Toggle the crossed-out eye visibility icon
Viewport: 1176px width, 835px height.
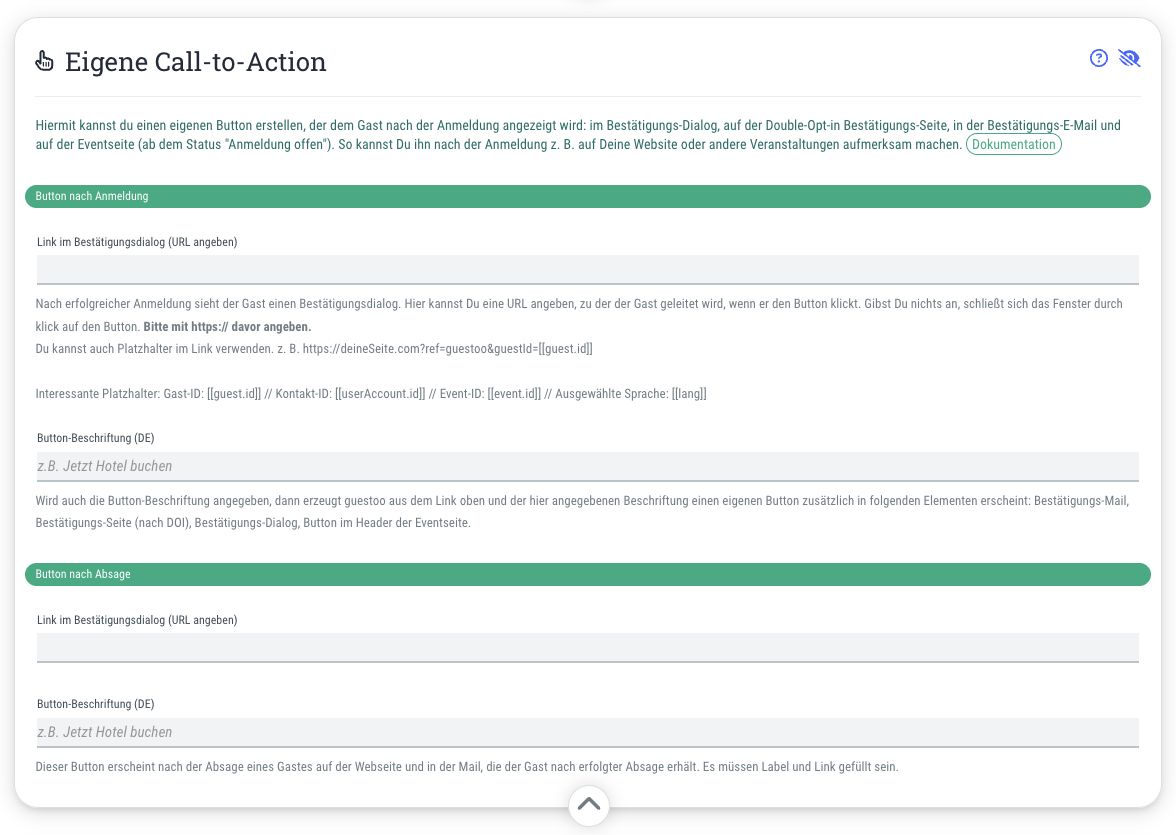[1129, 59]
